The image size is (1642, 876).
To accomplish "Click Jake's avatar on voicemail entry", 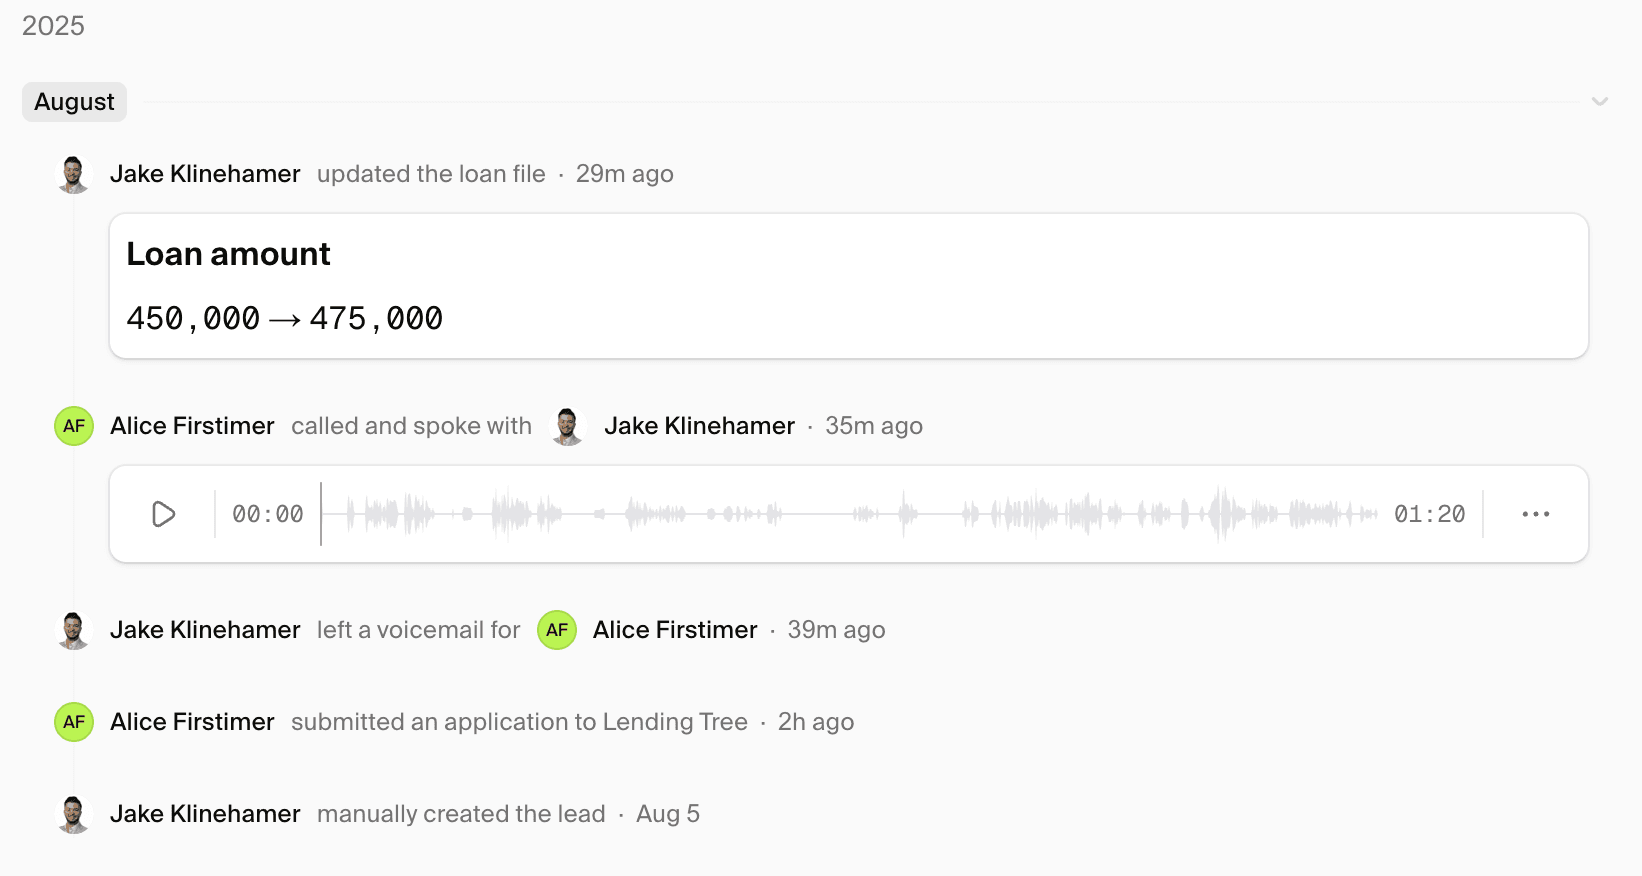I will click(x=73, y=630).
